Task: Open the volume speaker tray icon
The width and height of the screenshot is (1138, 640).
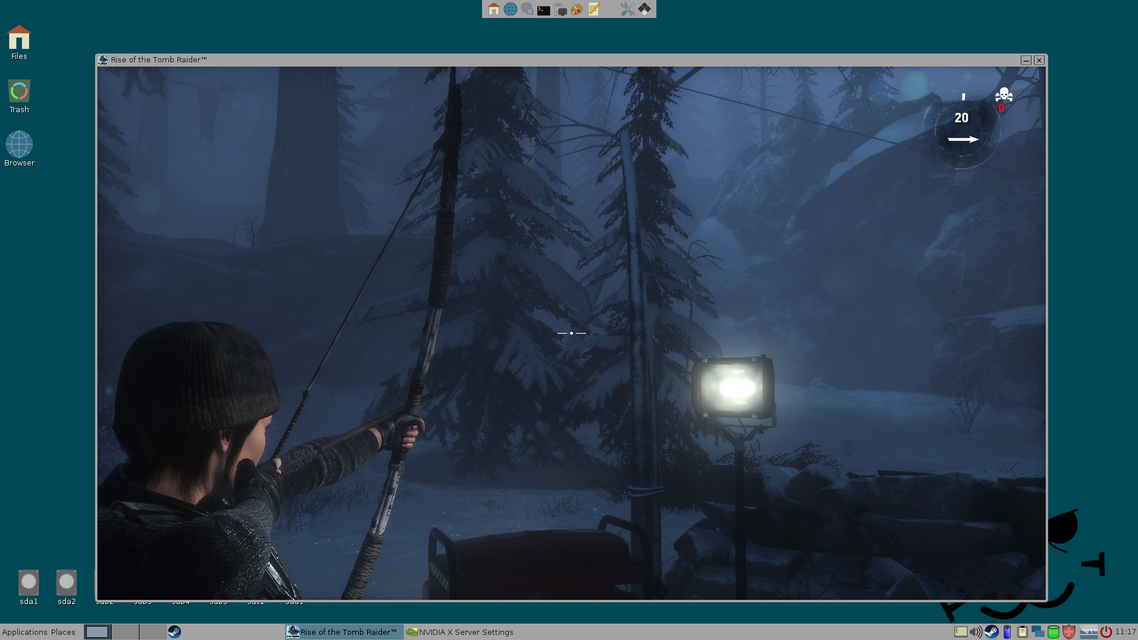Action: 976,632
